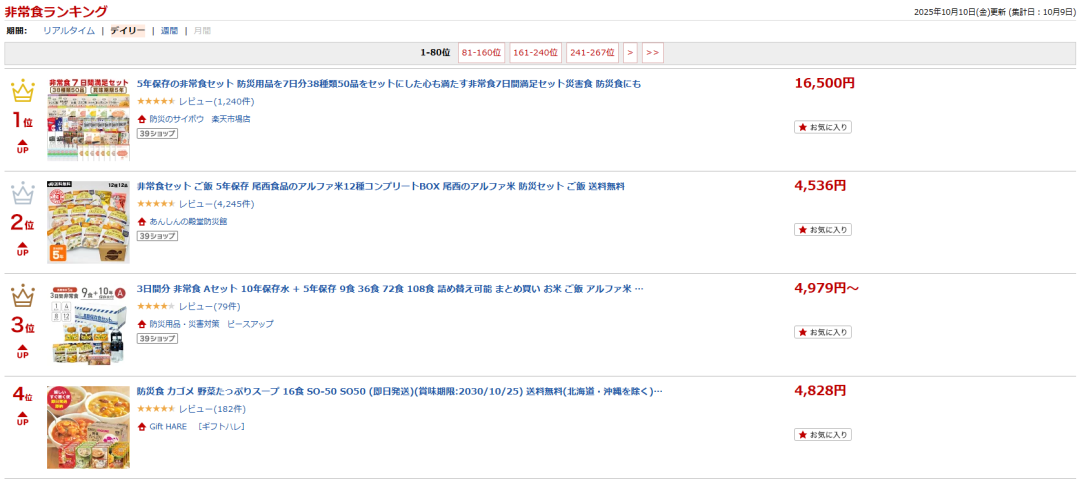The image size is (1080, 479).
Task: Click the star rating of the 3位 item
Action: point(156,307)
